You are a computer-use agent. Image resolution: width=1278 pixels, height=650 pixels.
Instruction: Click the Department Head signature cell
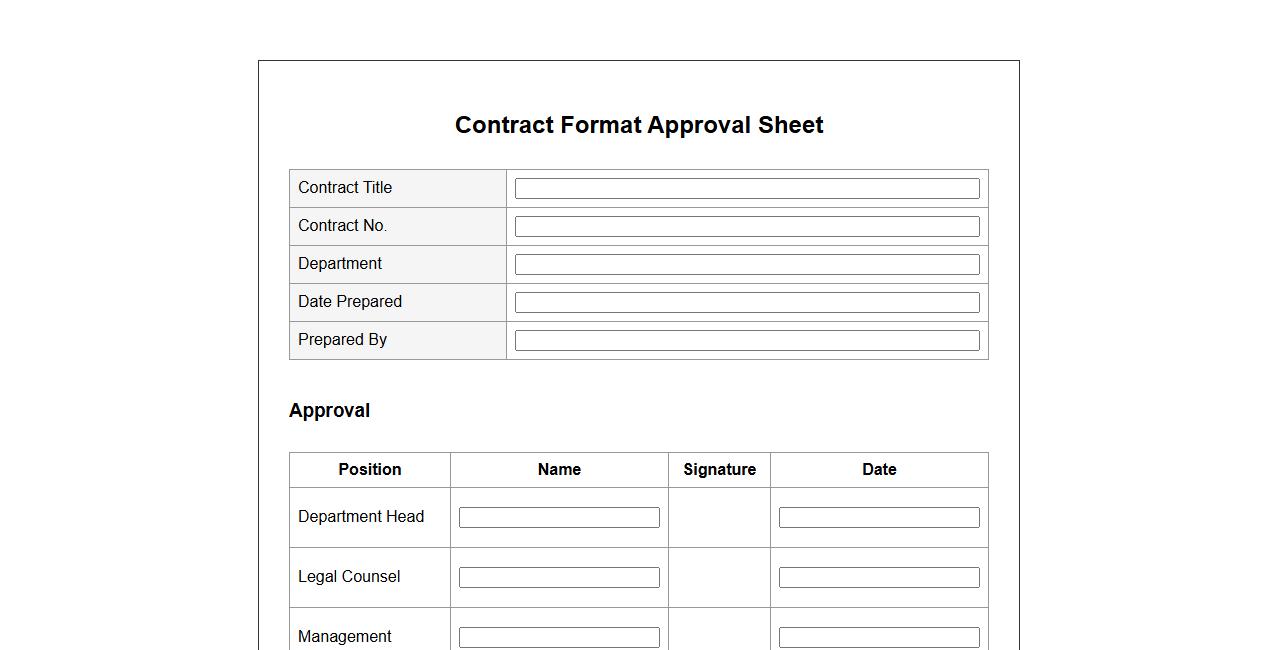[719, 518]
